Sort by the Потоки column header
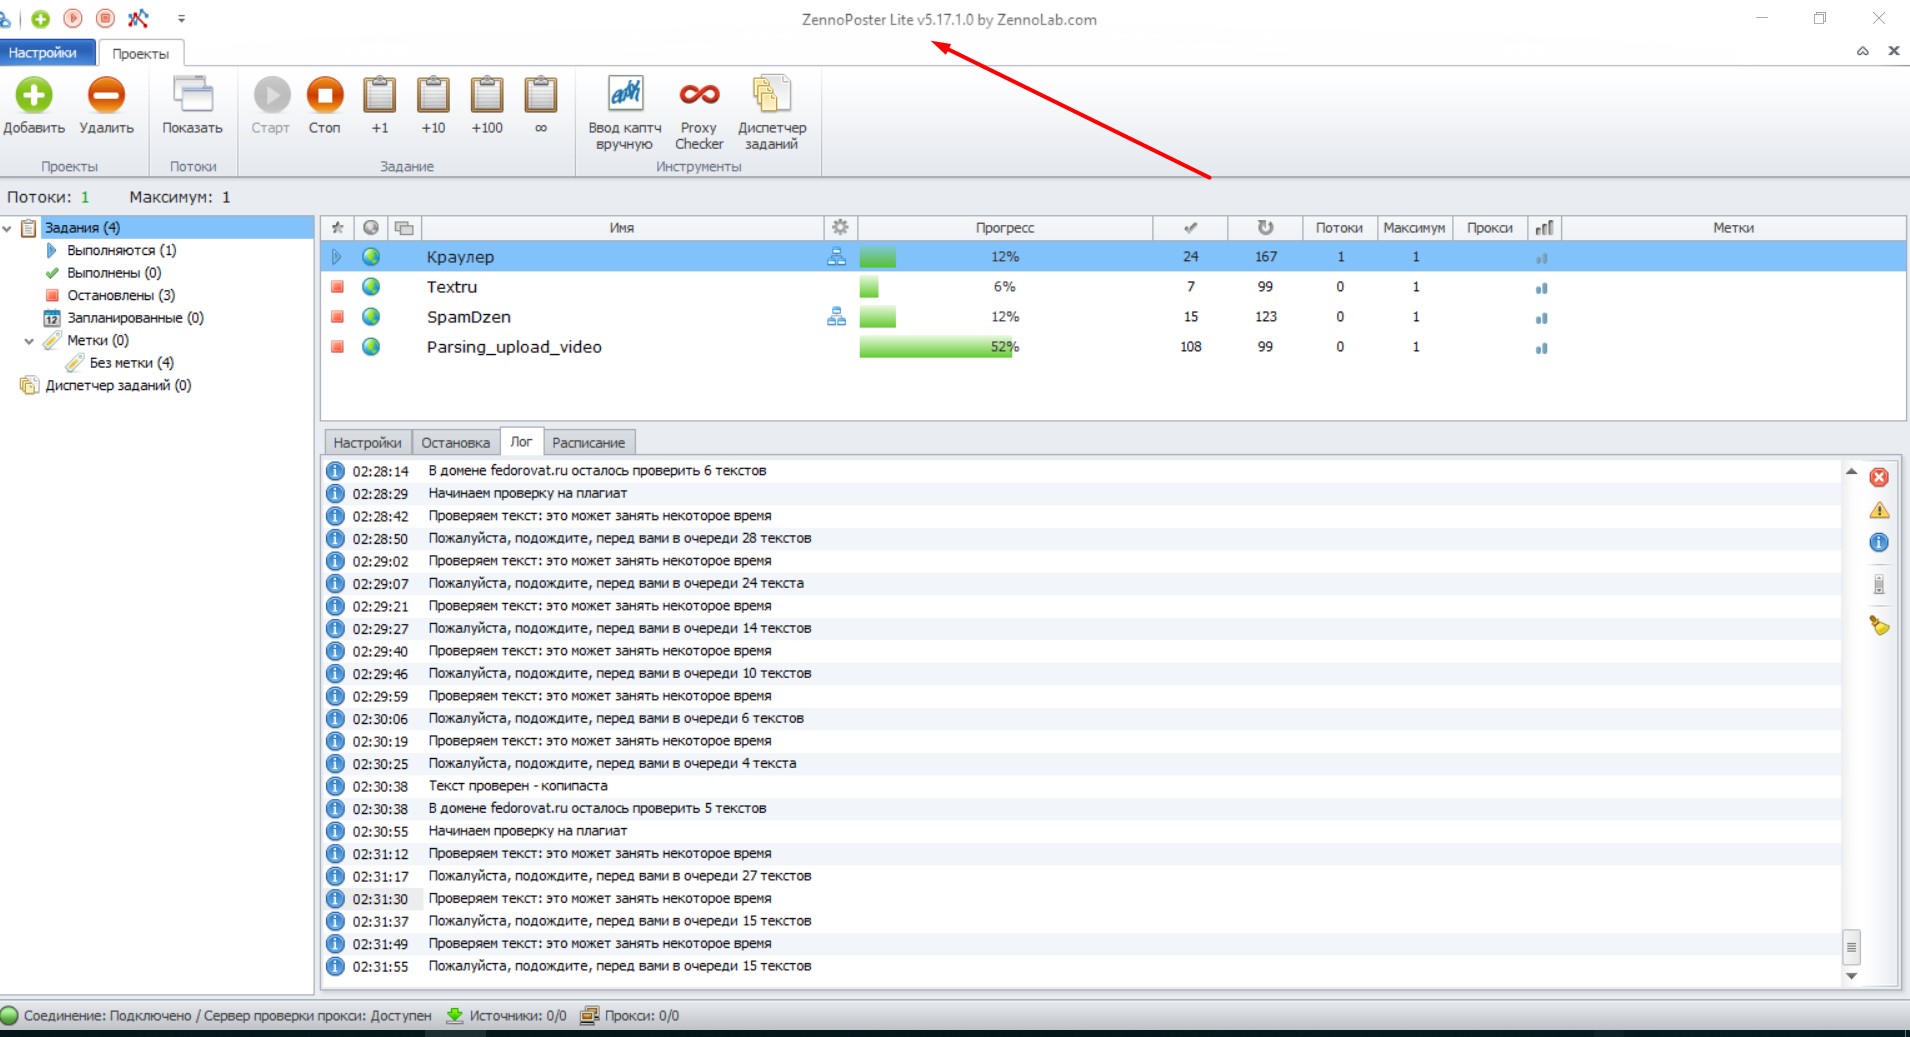This screenshot has height=1037, width=1910. (1340, 228)
